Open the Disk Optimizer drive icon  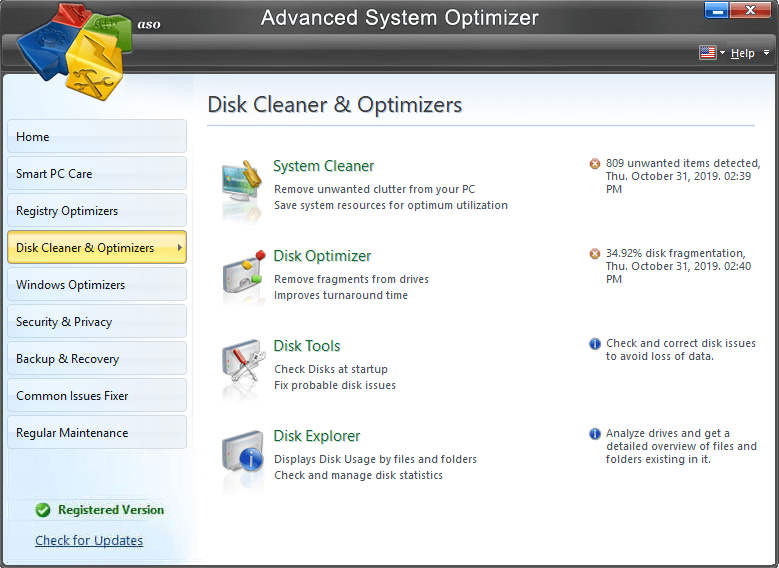(x=243, y=273)
